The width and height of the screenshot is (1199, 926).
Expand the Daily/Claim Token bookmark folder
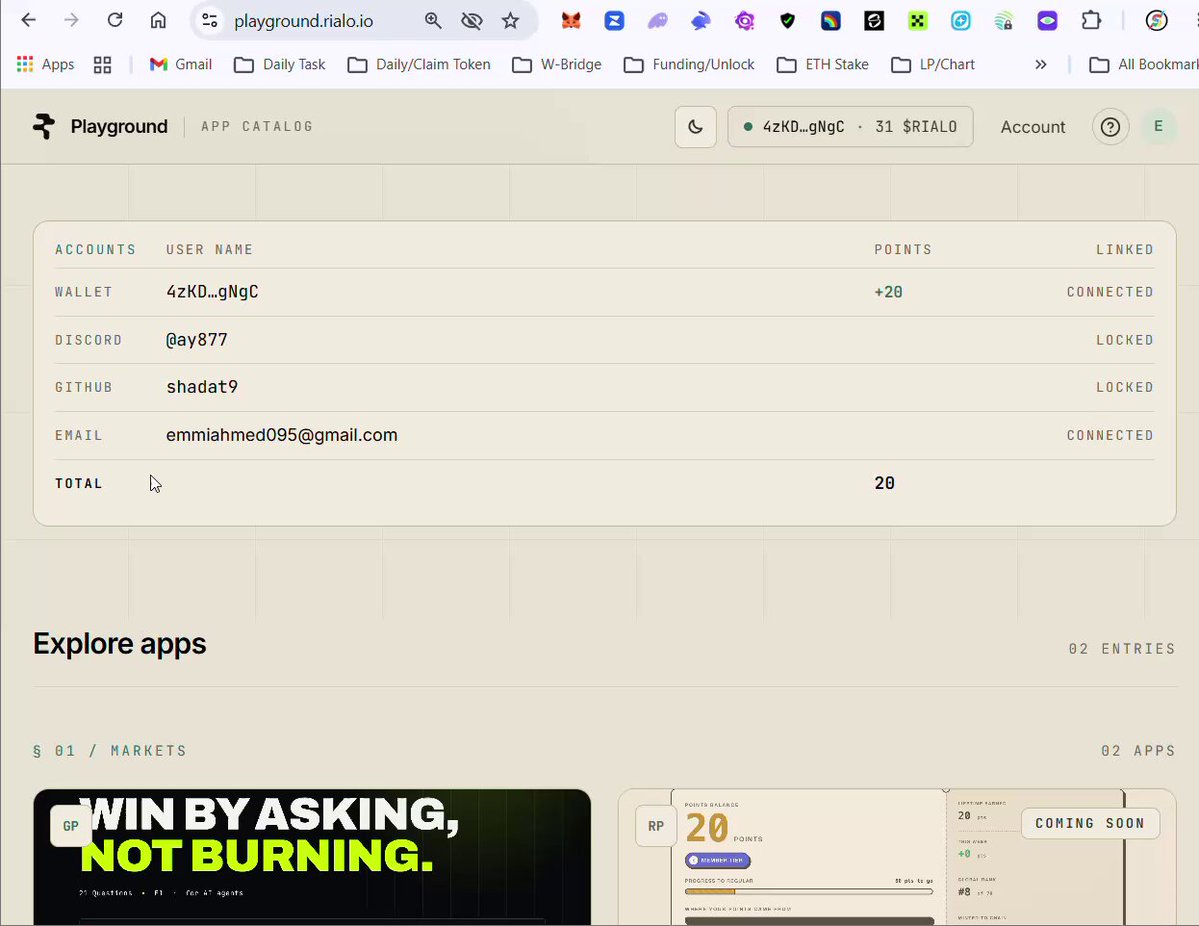tap(419, 65)
